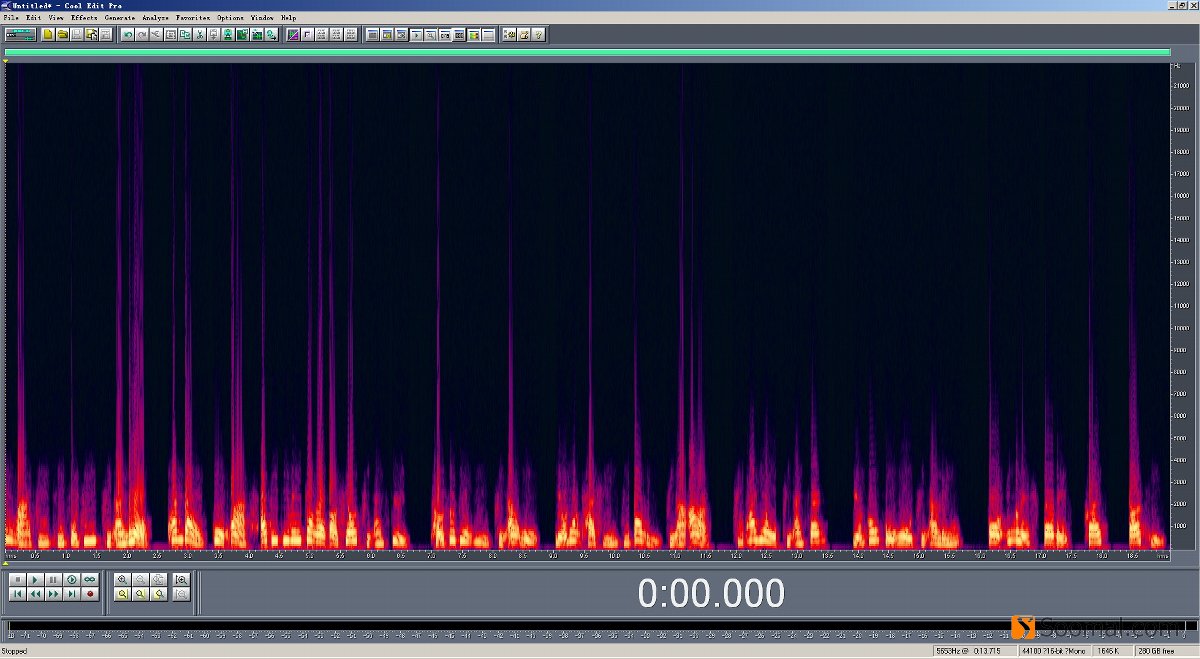Click the Help question mark toolbar icon
This screenshot has height=659, width=1200.
pos(538,35)
